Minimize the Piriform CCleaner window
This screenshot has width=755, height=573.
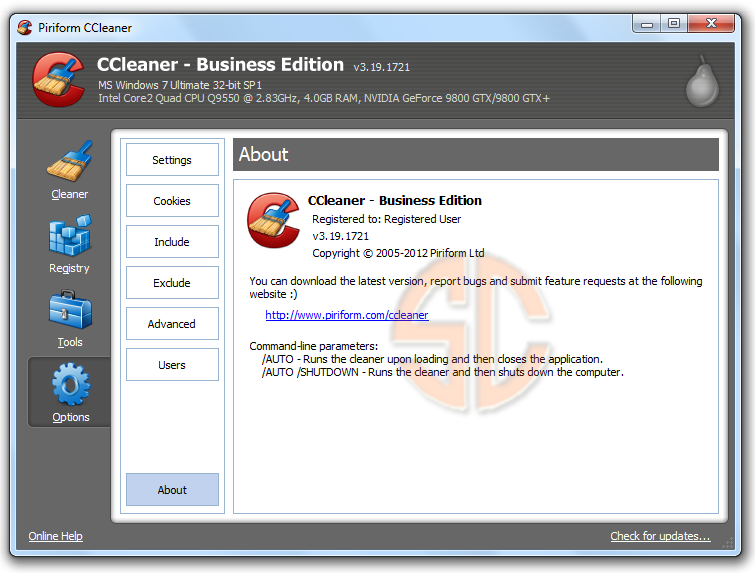[647, 24]
